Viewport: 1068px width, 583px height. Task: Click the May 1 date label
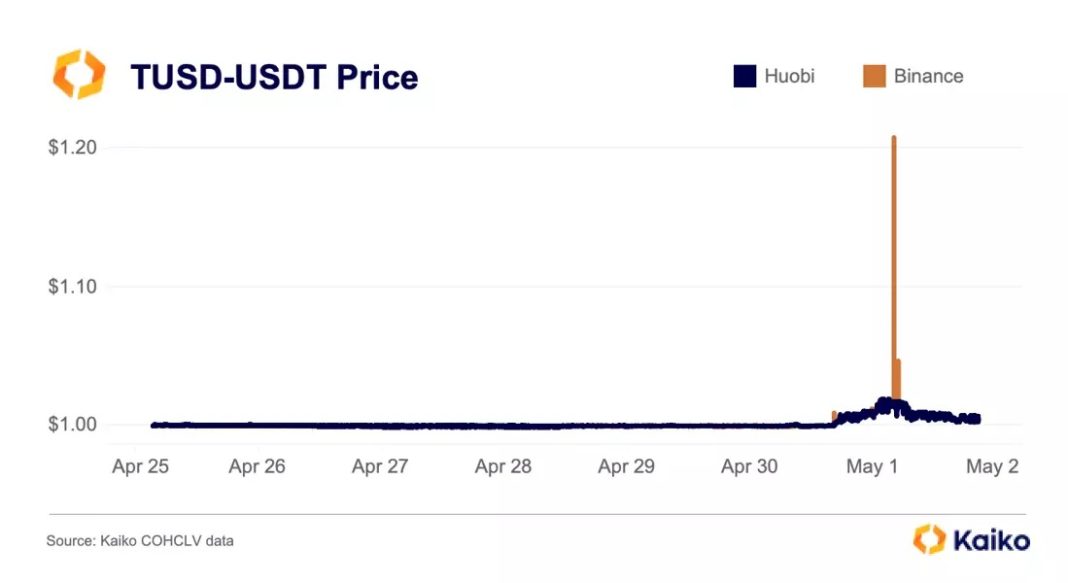(x=872, y=467)
